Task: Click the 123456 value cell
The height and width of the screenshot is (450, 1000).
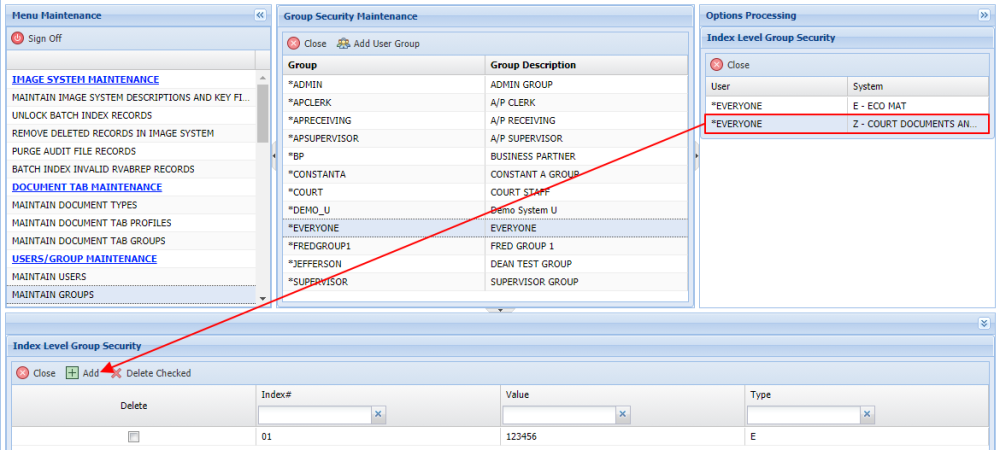Action: (x=622, y=437)
